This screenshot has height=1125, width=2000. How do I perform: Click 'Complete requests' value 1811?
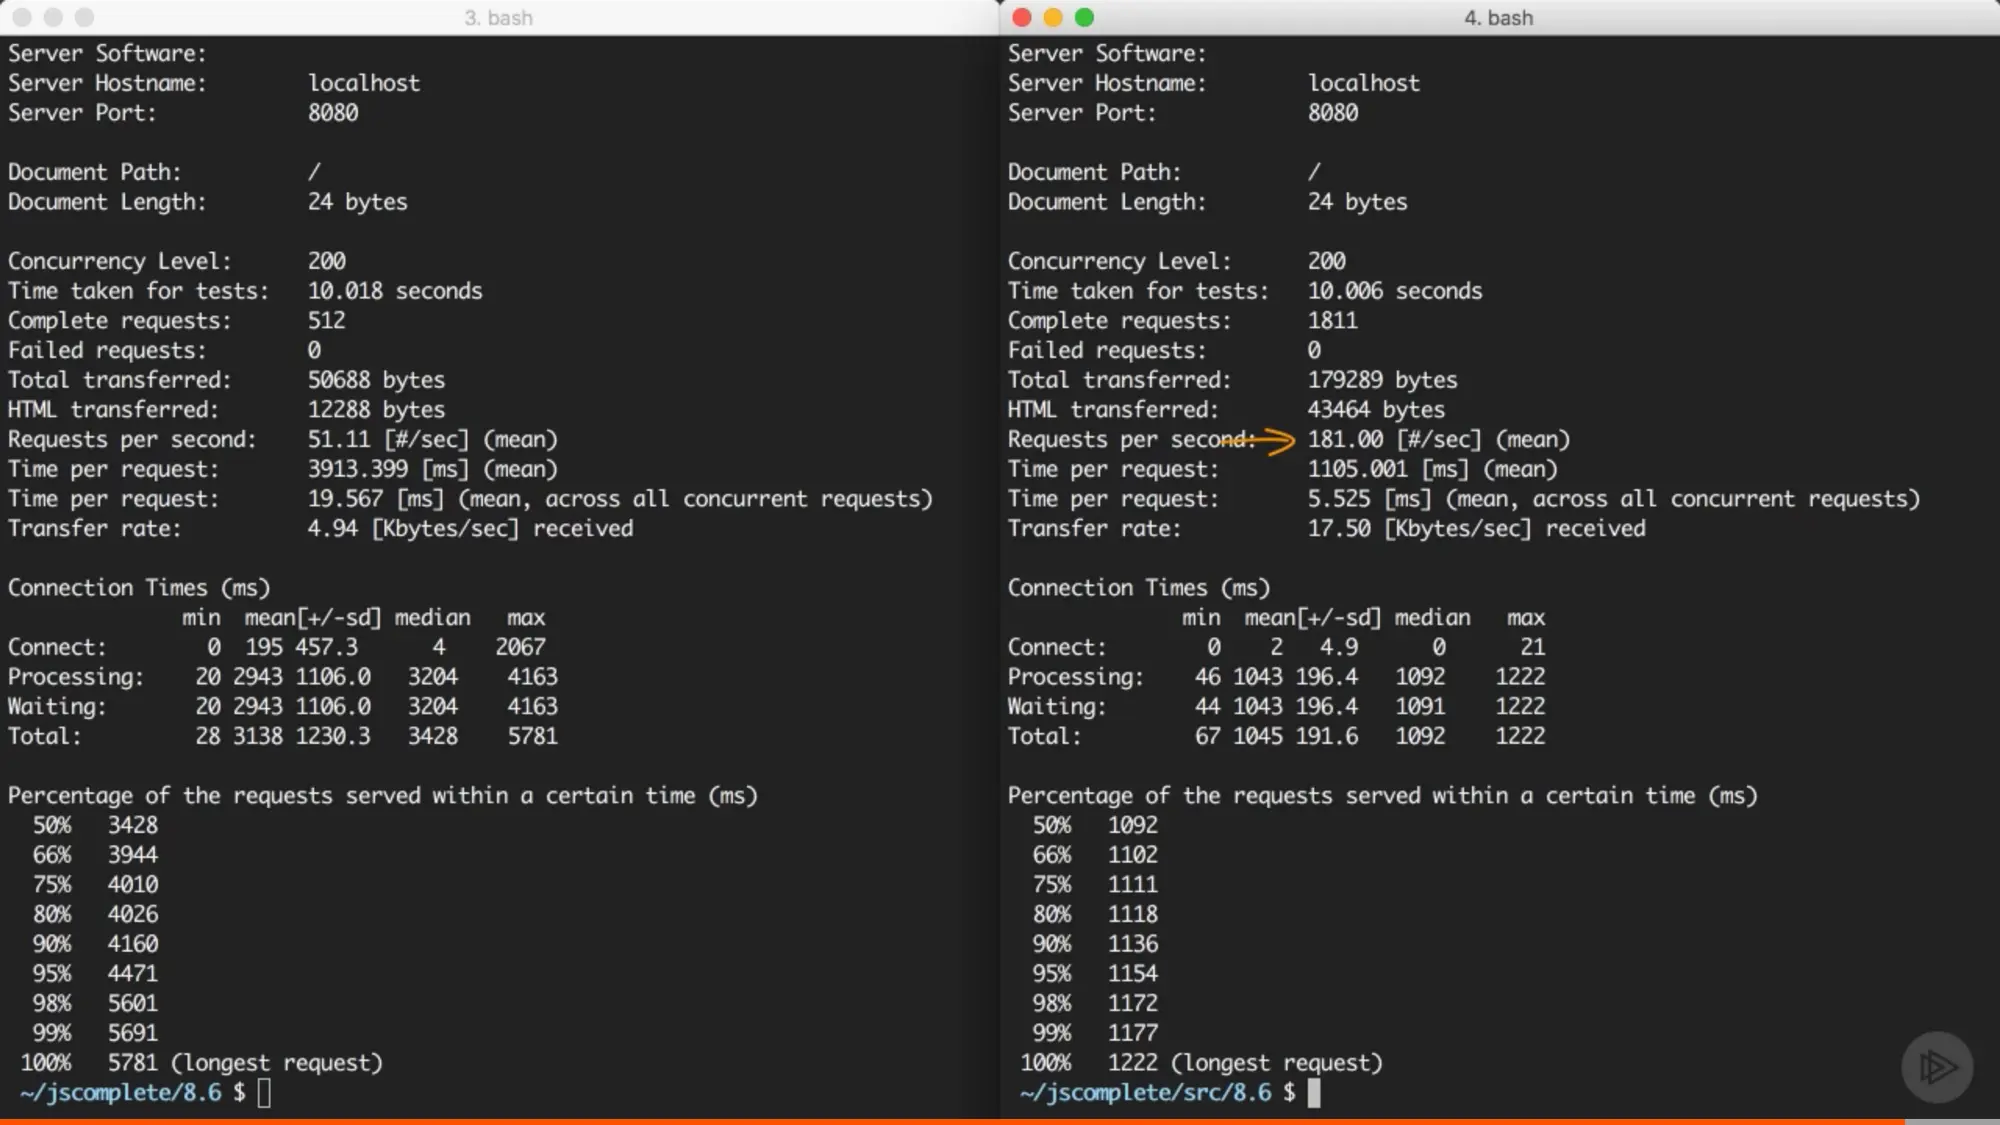(x=1332, y=320)
